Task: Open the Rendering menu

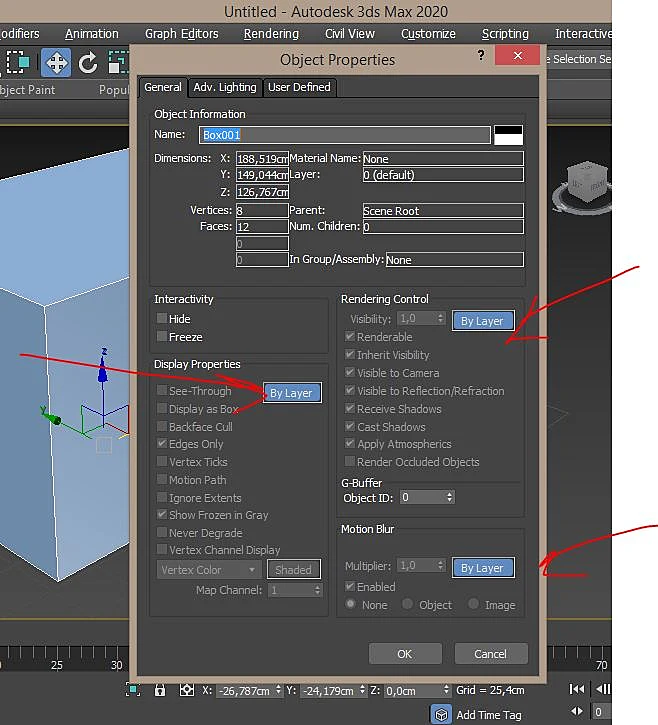Action: [271, 34]
